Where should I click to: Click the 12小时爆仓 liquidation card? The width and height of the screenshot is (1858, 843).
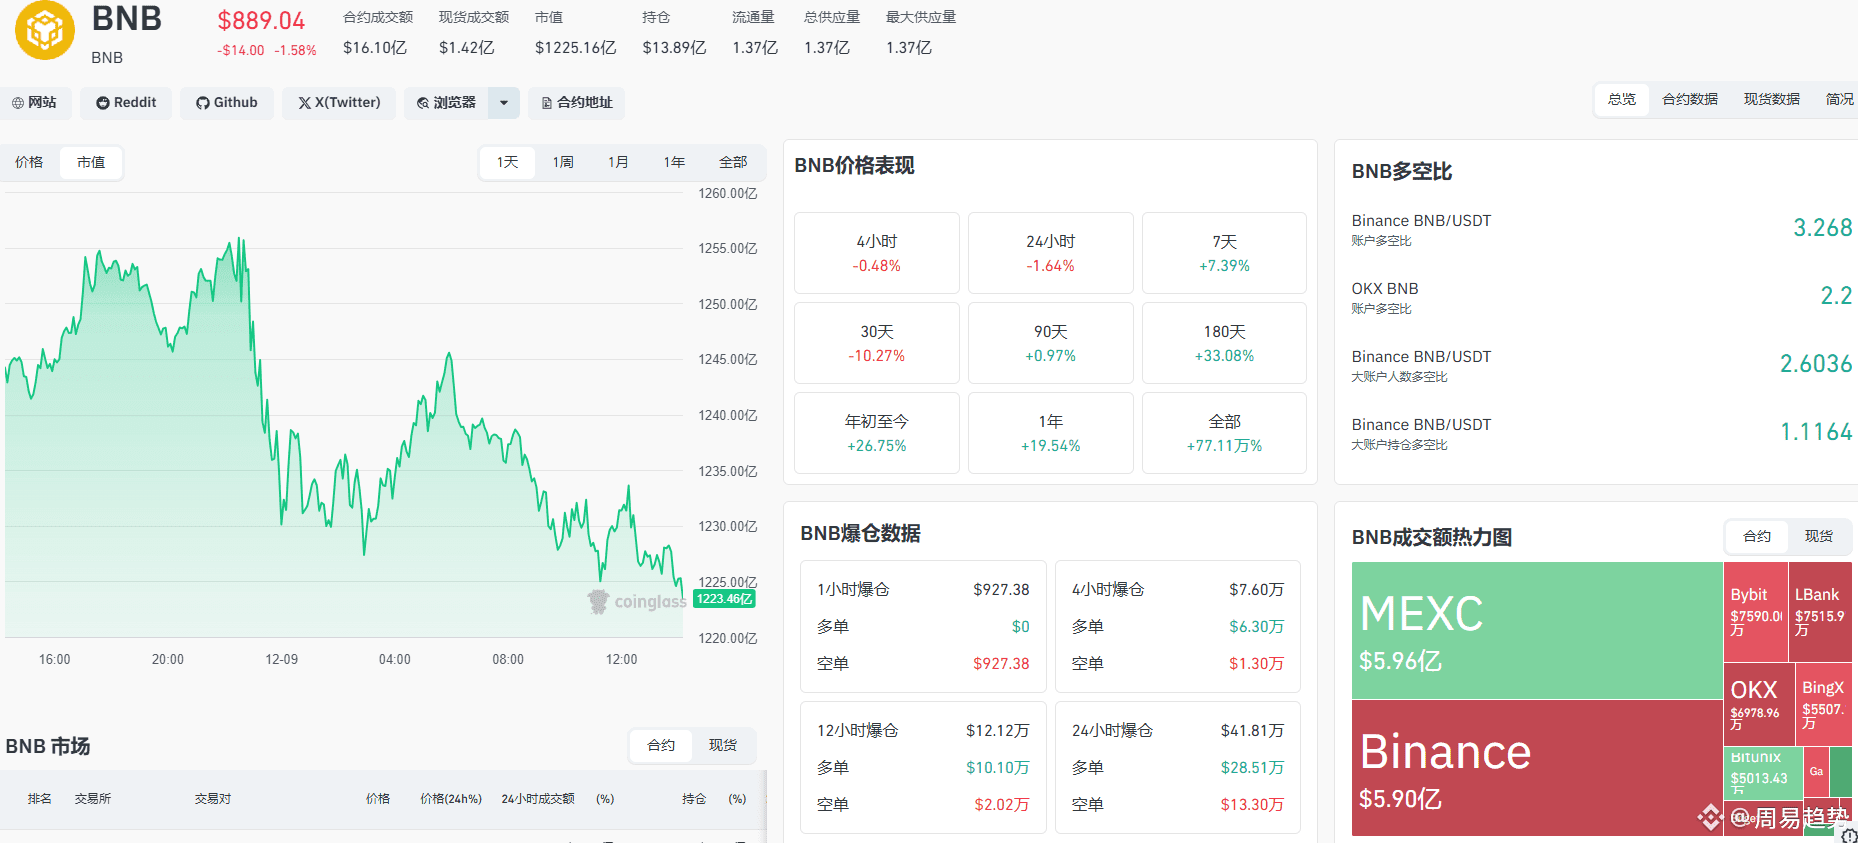923,767
